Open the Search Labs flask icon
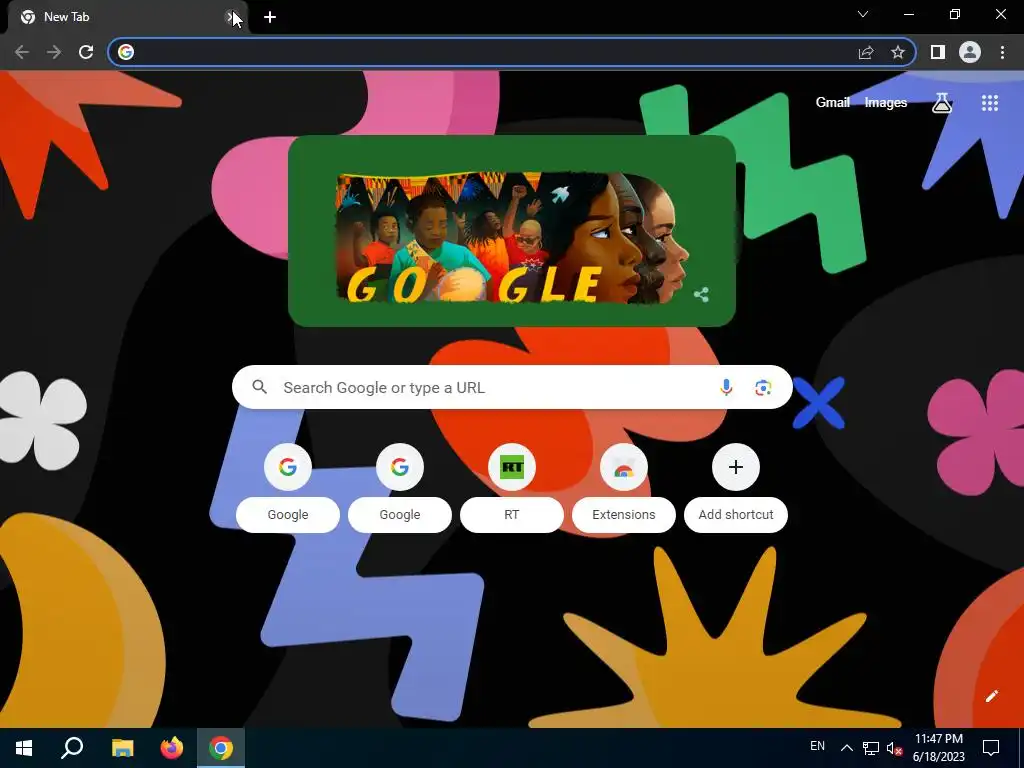Viewport: 1024px width, 768px height. (942, 103)
